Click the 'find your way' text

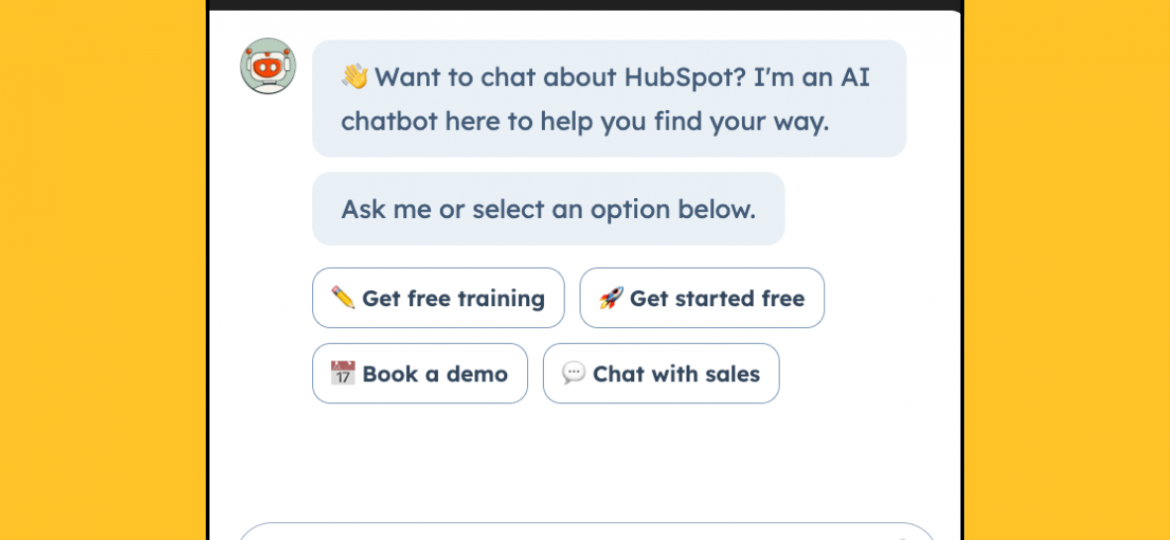click(738, 122)
